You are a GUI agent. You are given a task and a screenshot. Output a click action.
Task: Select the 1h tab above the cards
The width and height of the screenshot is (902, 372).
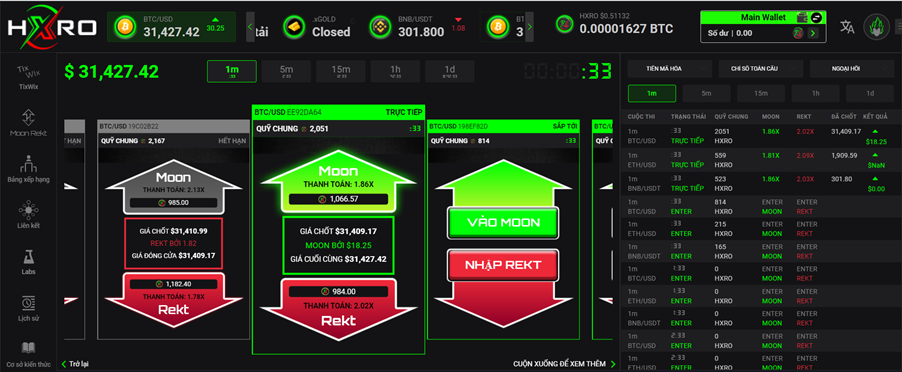point(395,71)
